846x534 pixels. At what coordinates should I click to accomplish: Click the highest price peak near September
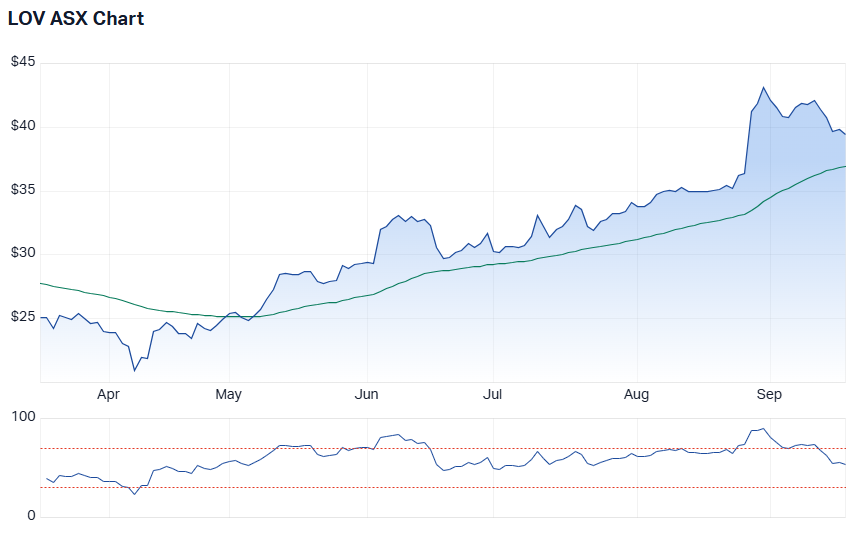coord(764,88)
